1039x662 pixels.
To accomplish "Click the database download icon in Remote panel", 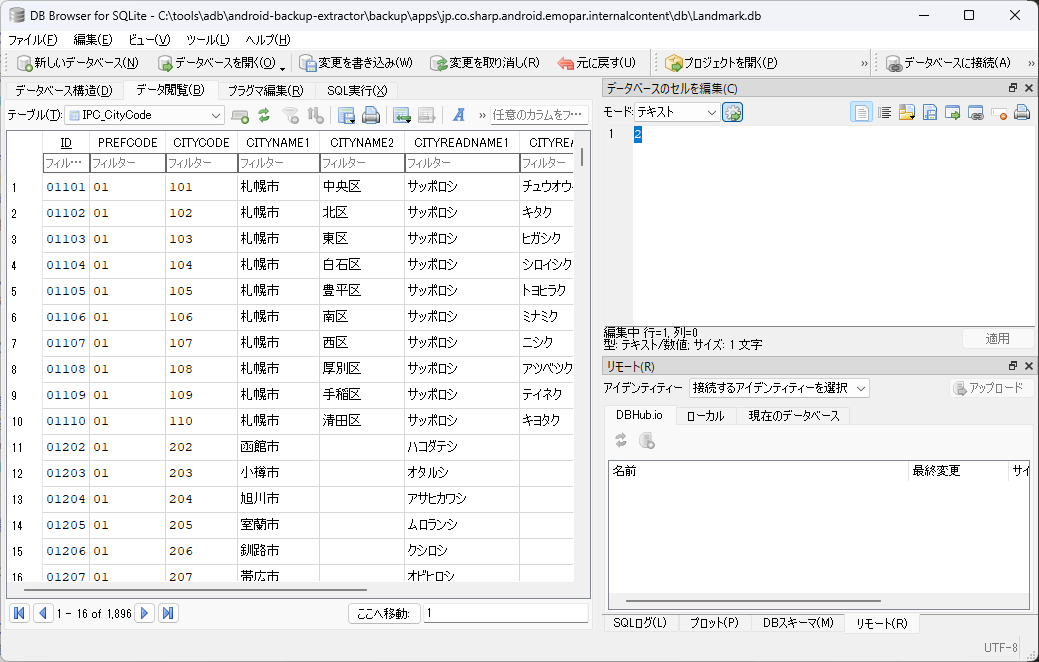I will (647, 441).
